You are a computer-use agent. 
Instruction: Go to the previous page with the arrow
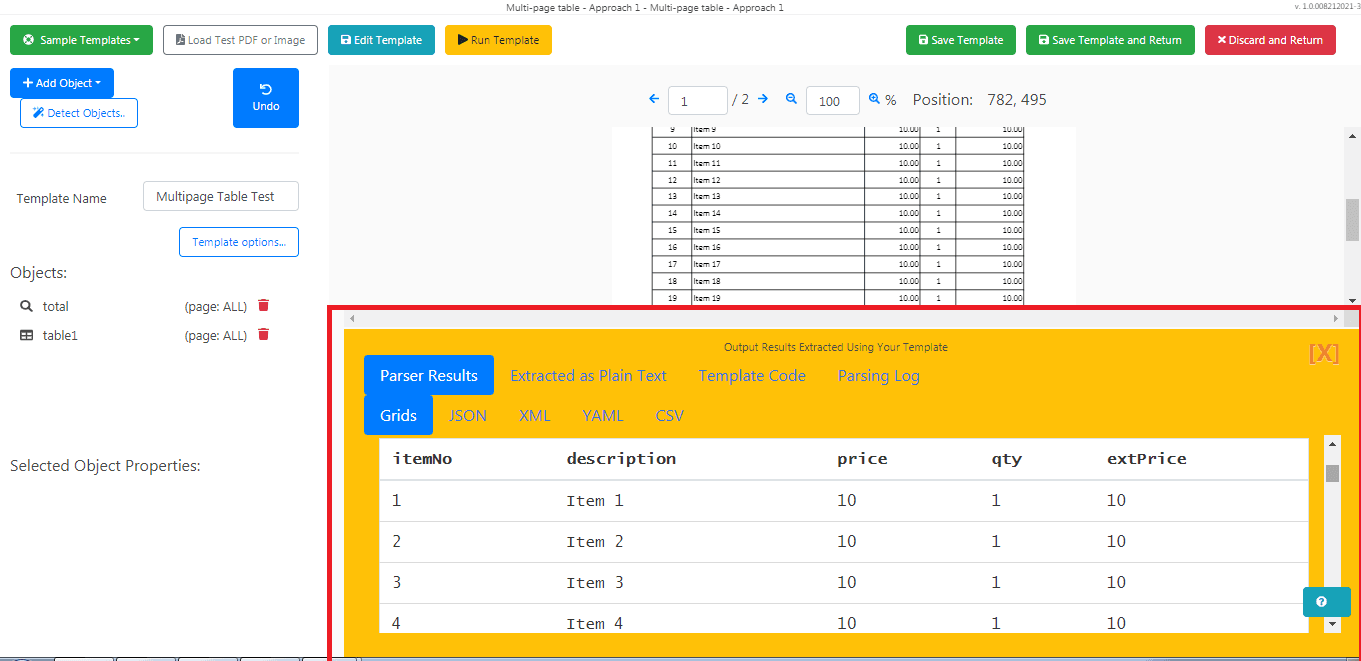[x=654, y=100]
